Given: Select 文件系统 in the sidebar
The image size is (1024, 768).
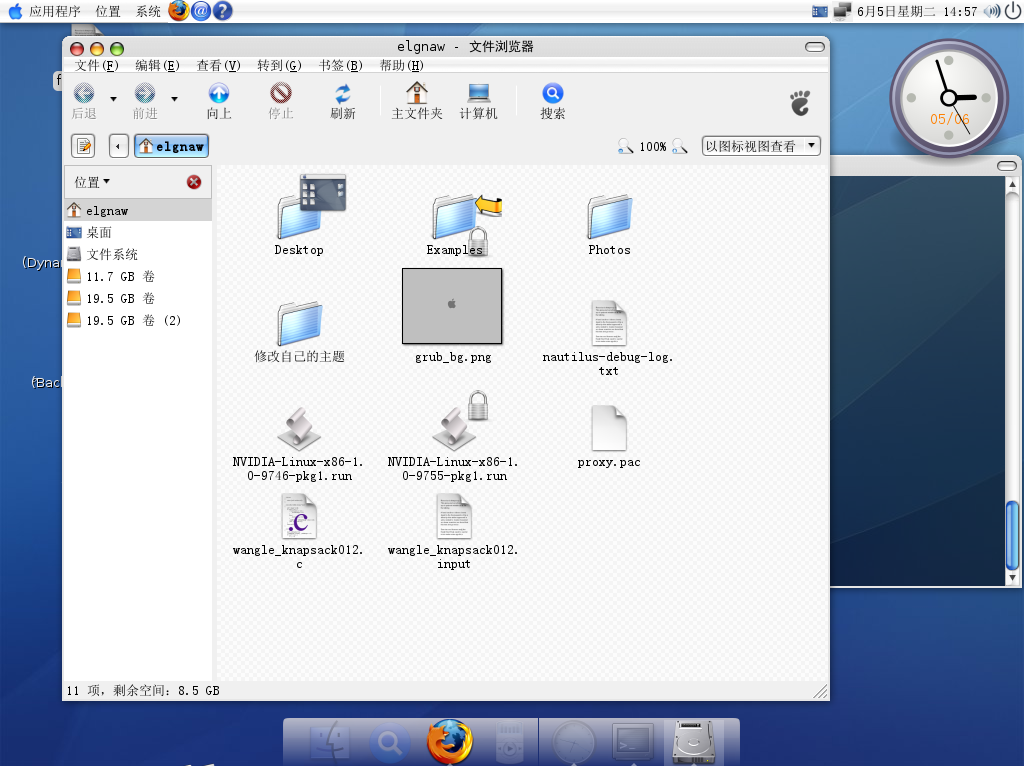Looking at the screenshot, I should coord(138,255).
